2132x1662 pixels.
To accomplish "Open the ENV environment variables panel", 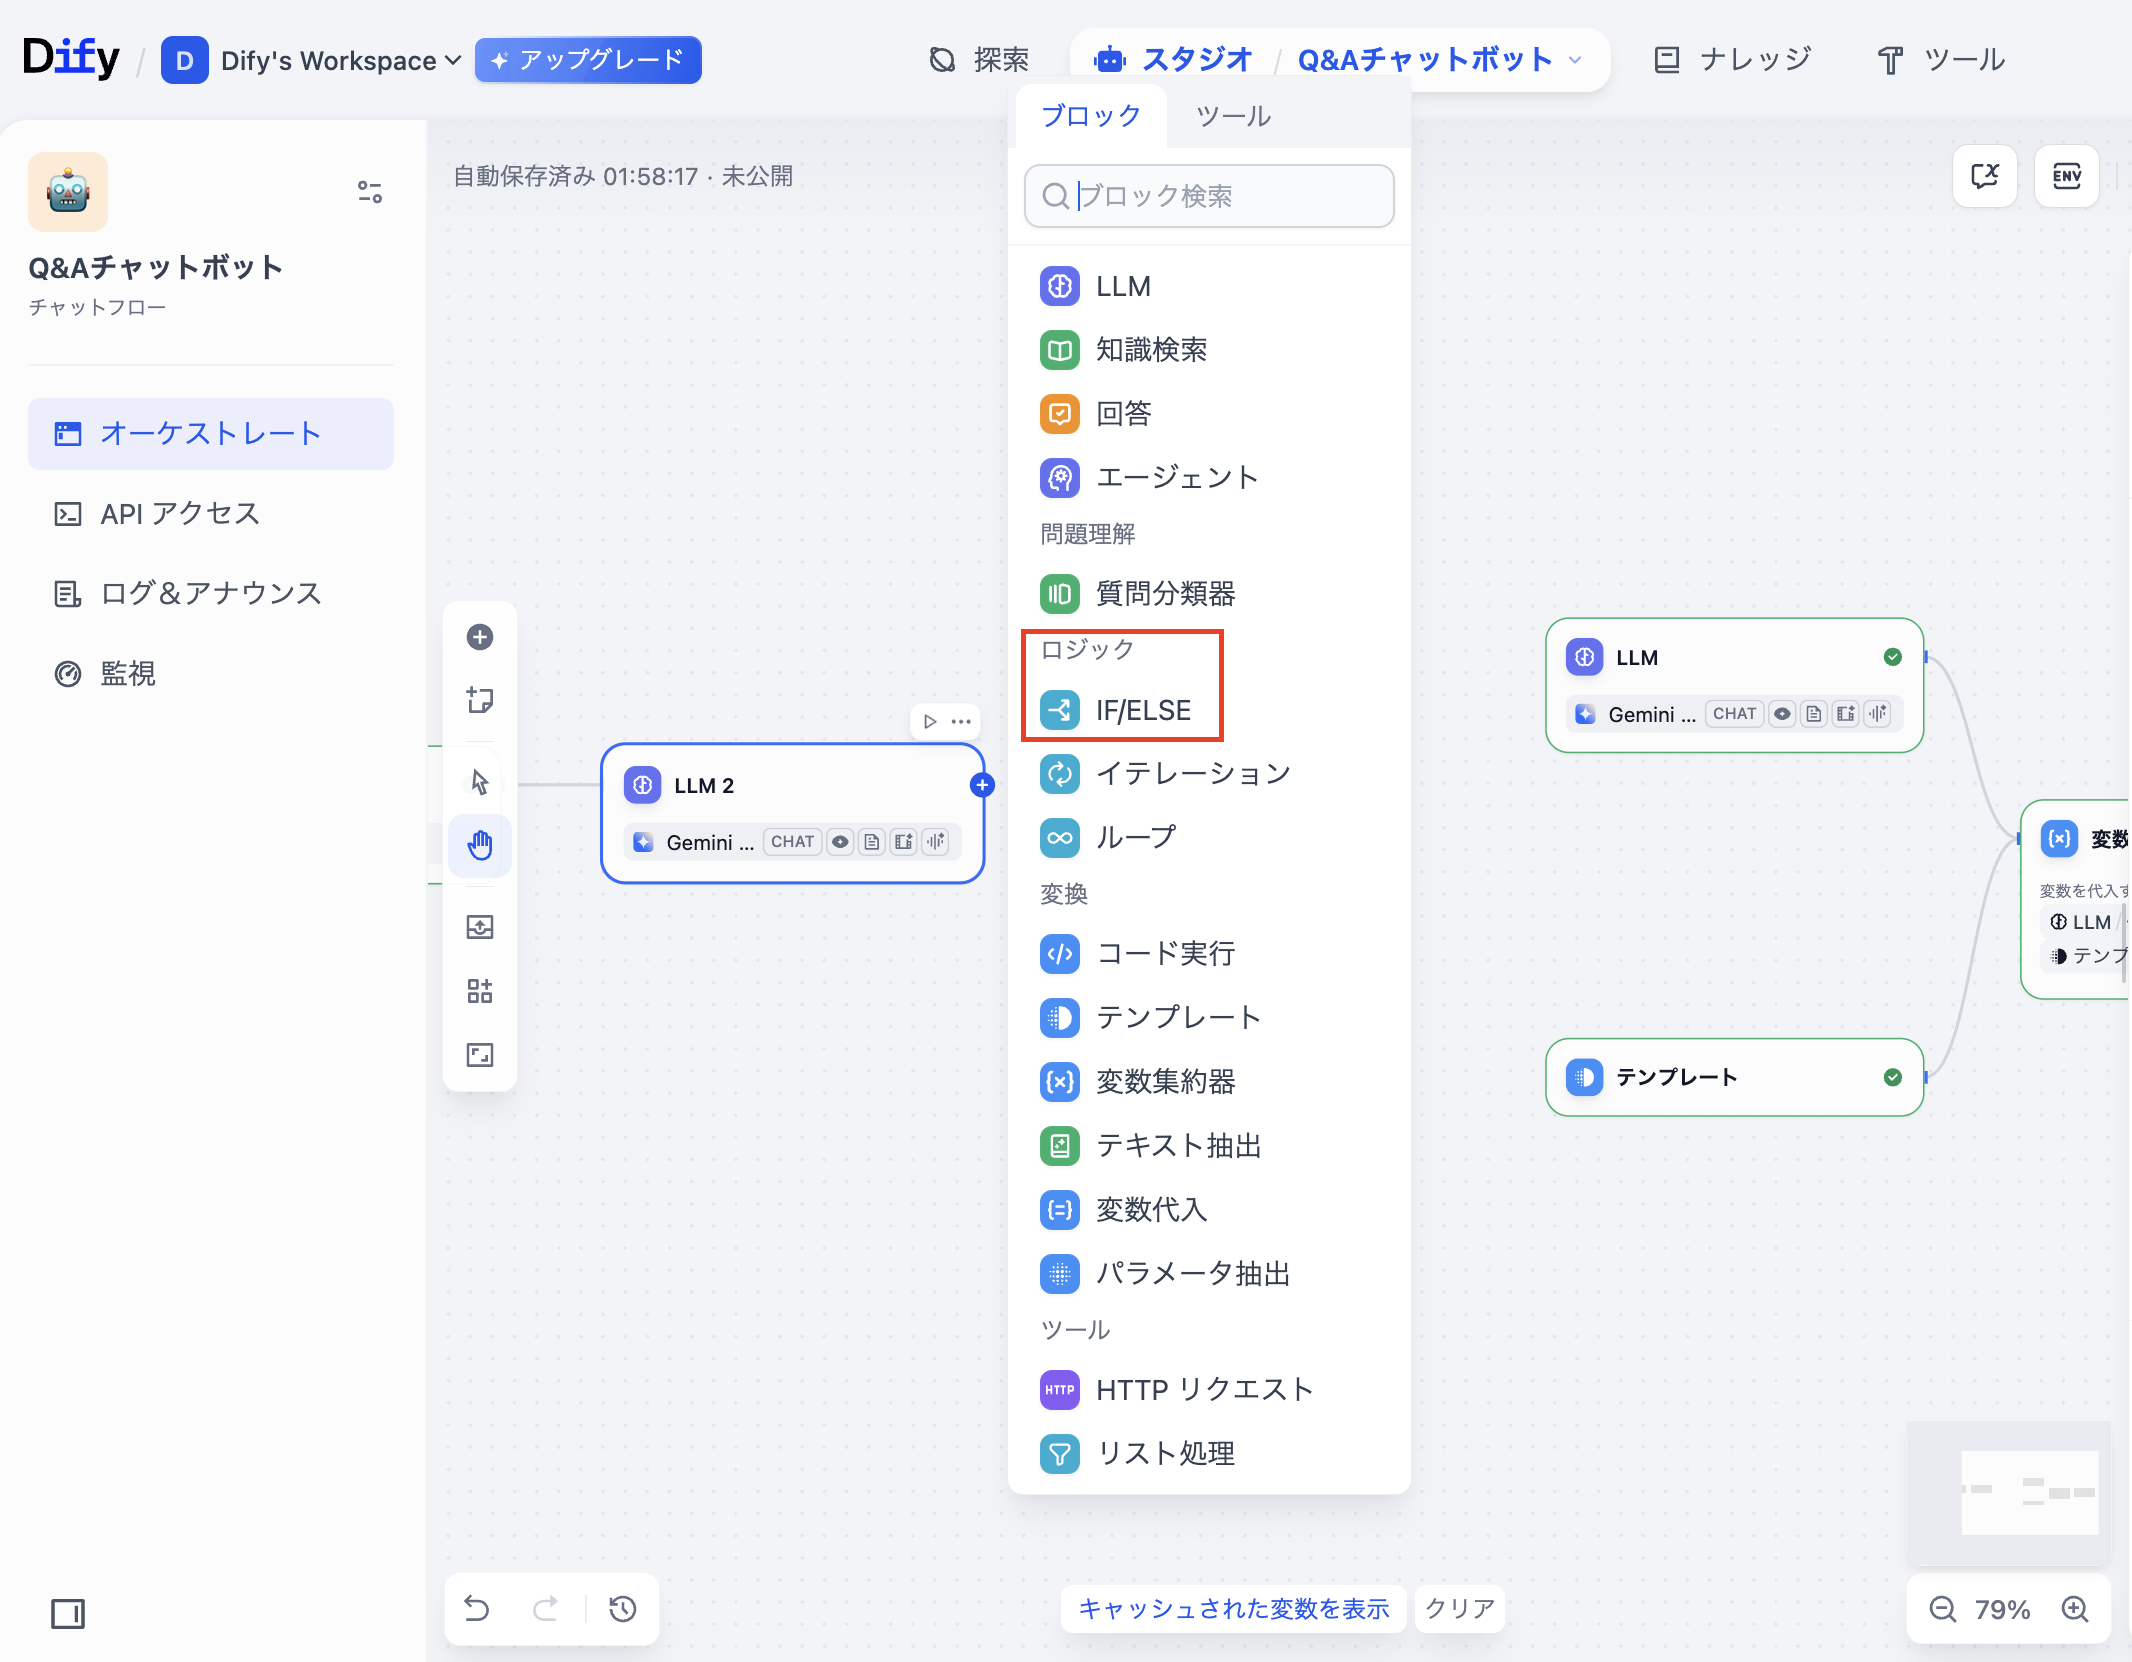I will [x=2066, y=177].
